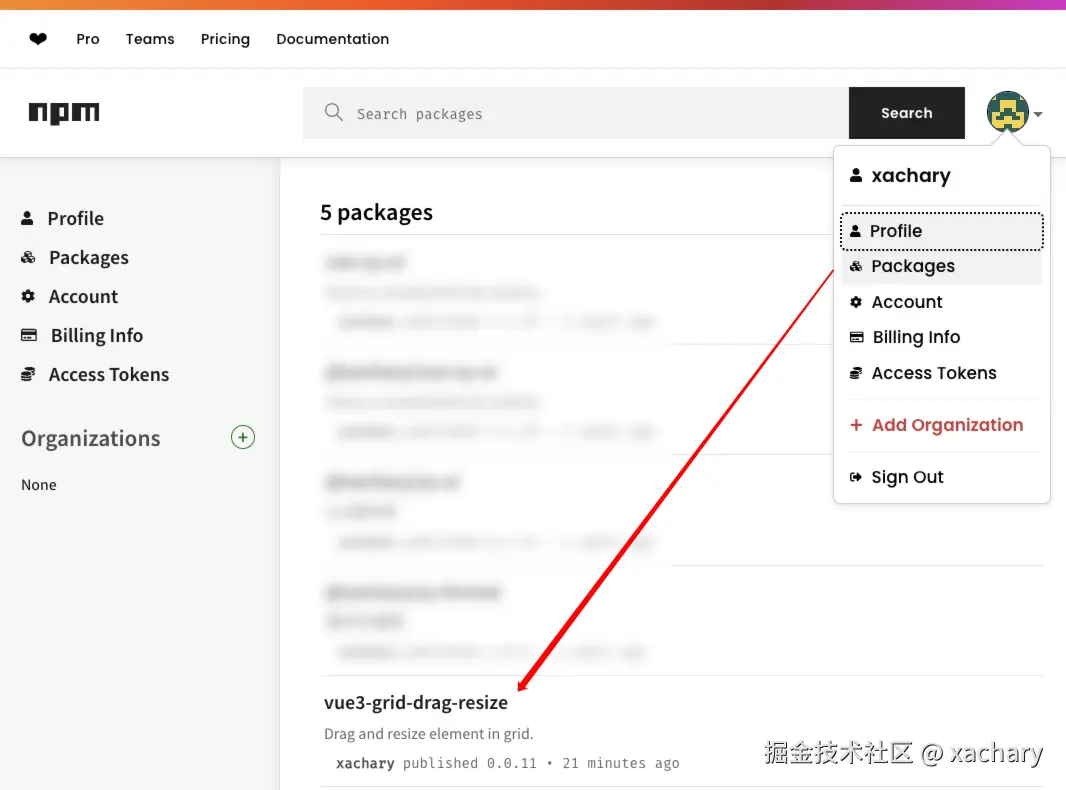Click the user avatar thumbnail

pos(1007,112)
